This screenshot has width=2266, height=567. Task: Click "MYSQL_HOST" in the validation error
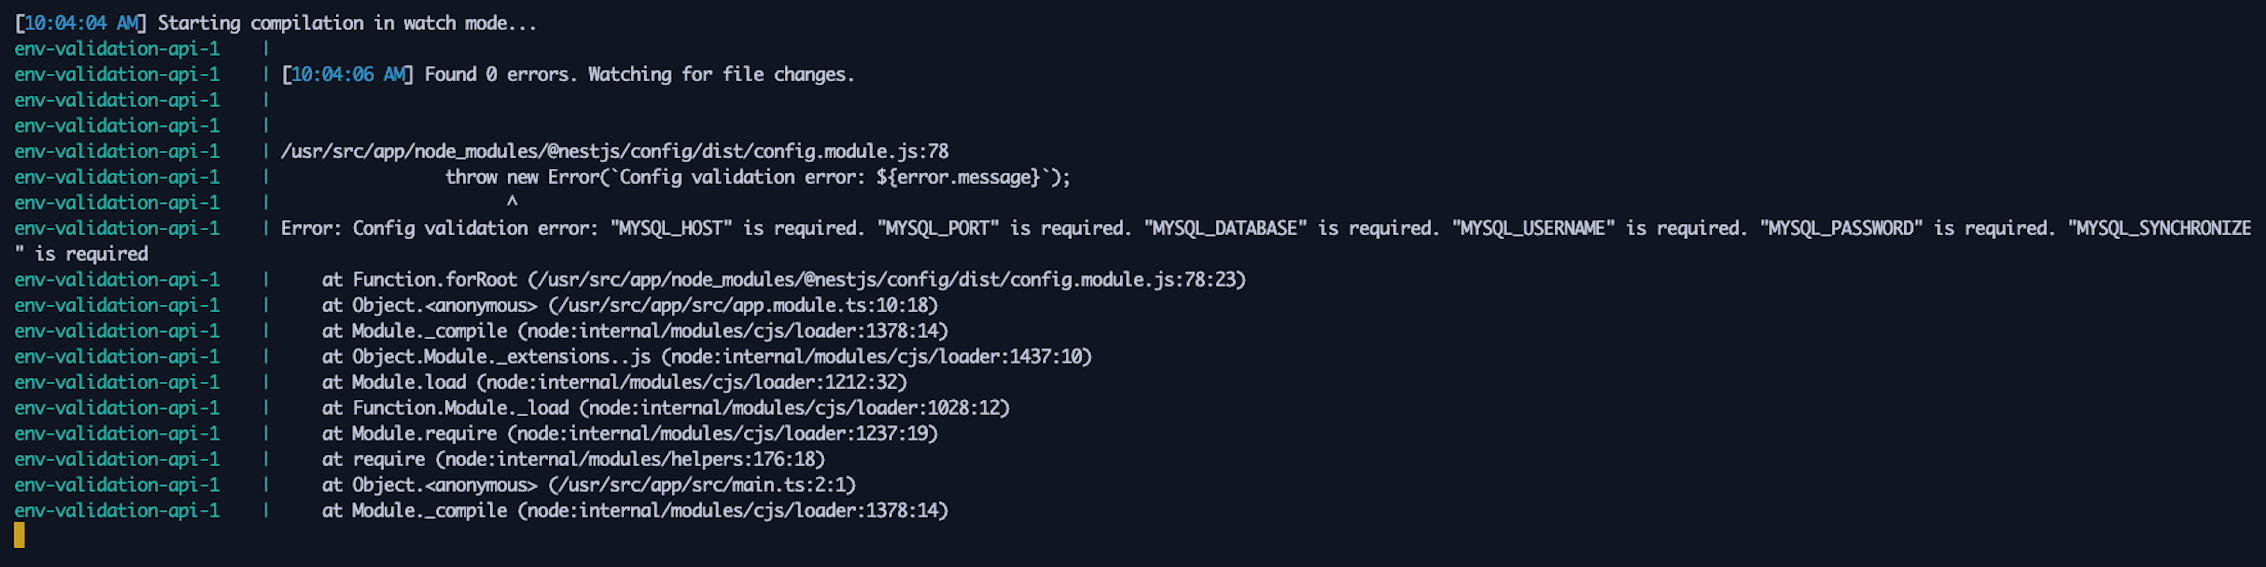[x=671, y=229]
